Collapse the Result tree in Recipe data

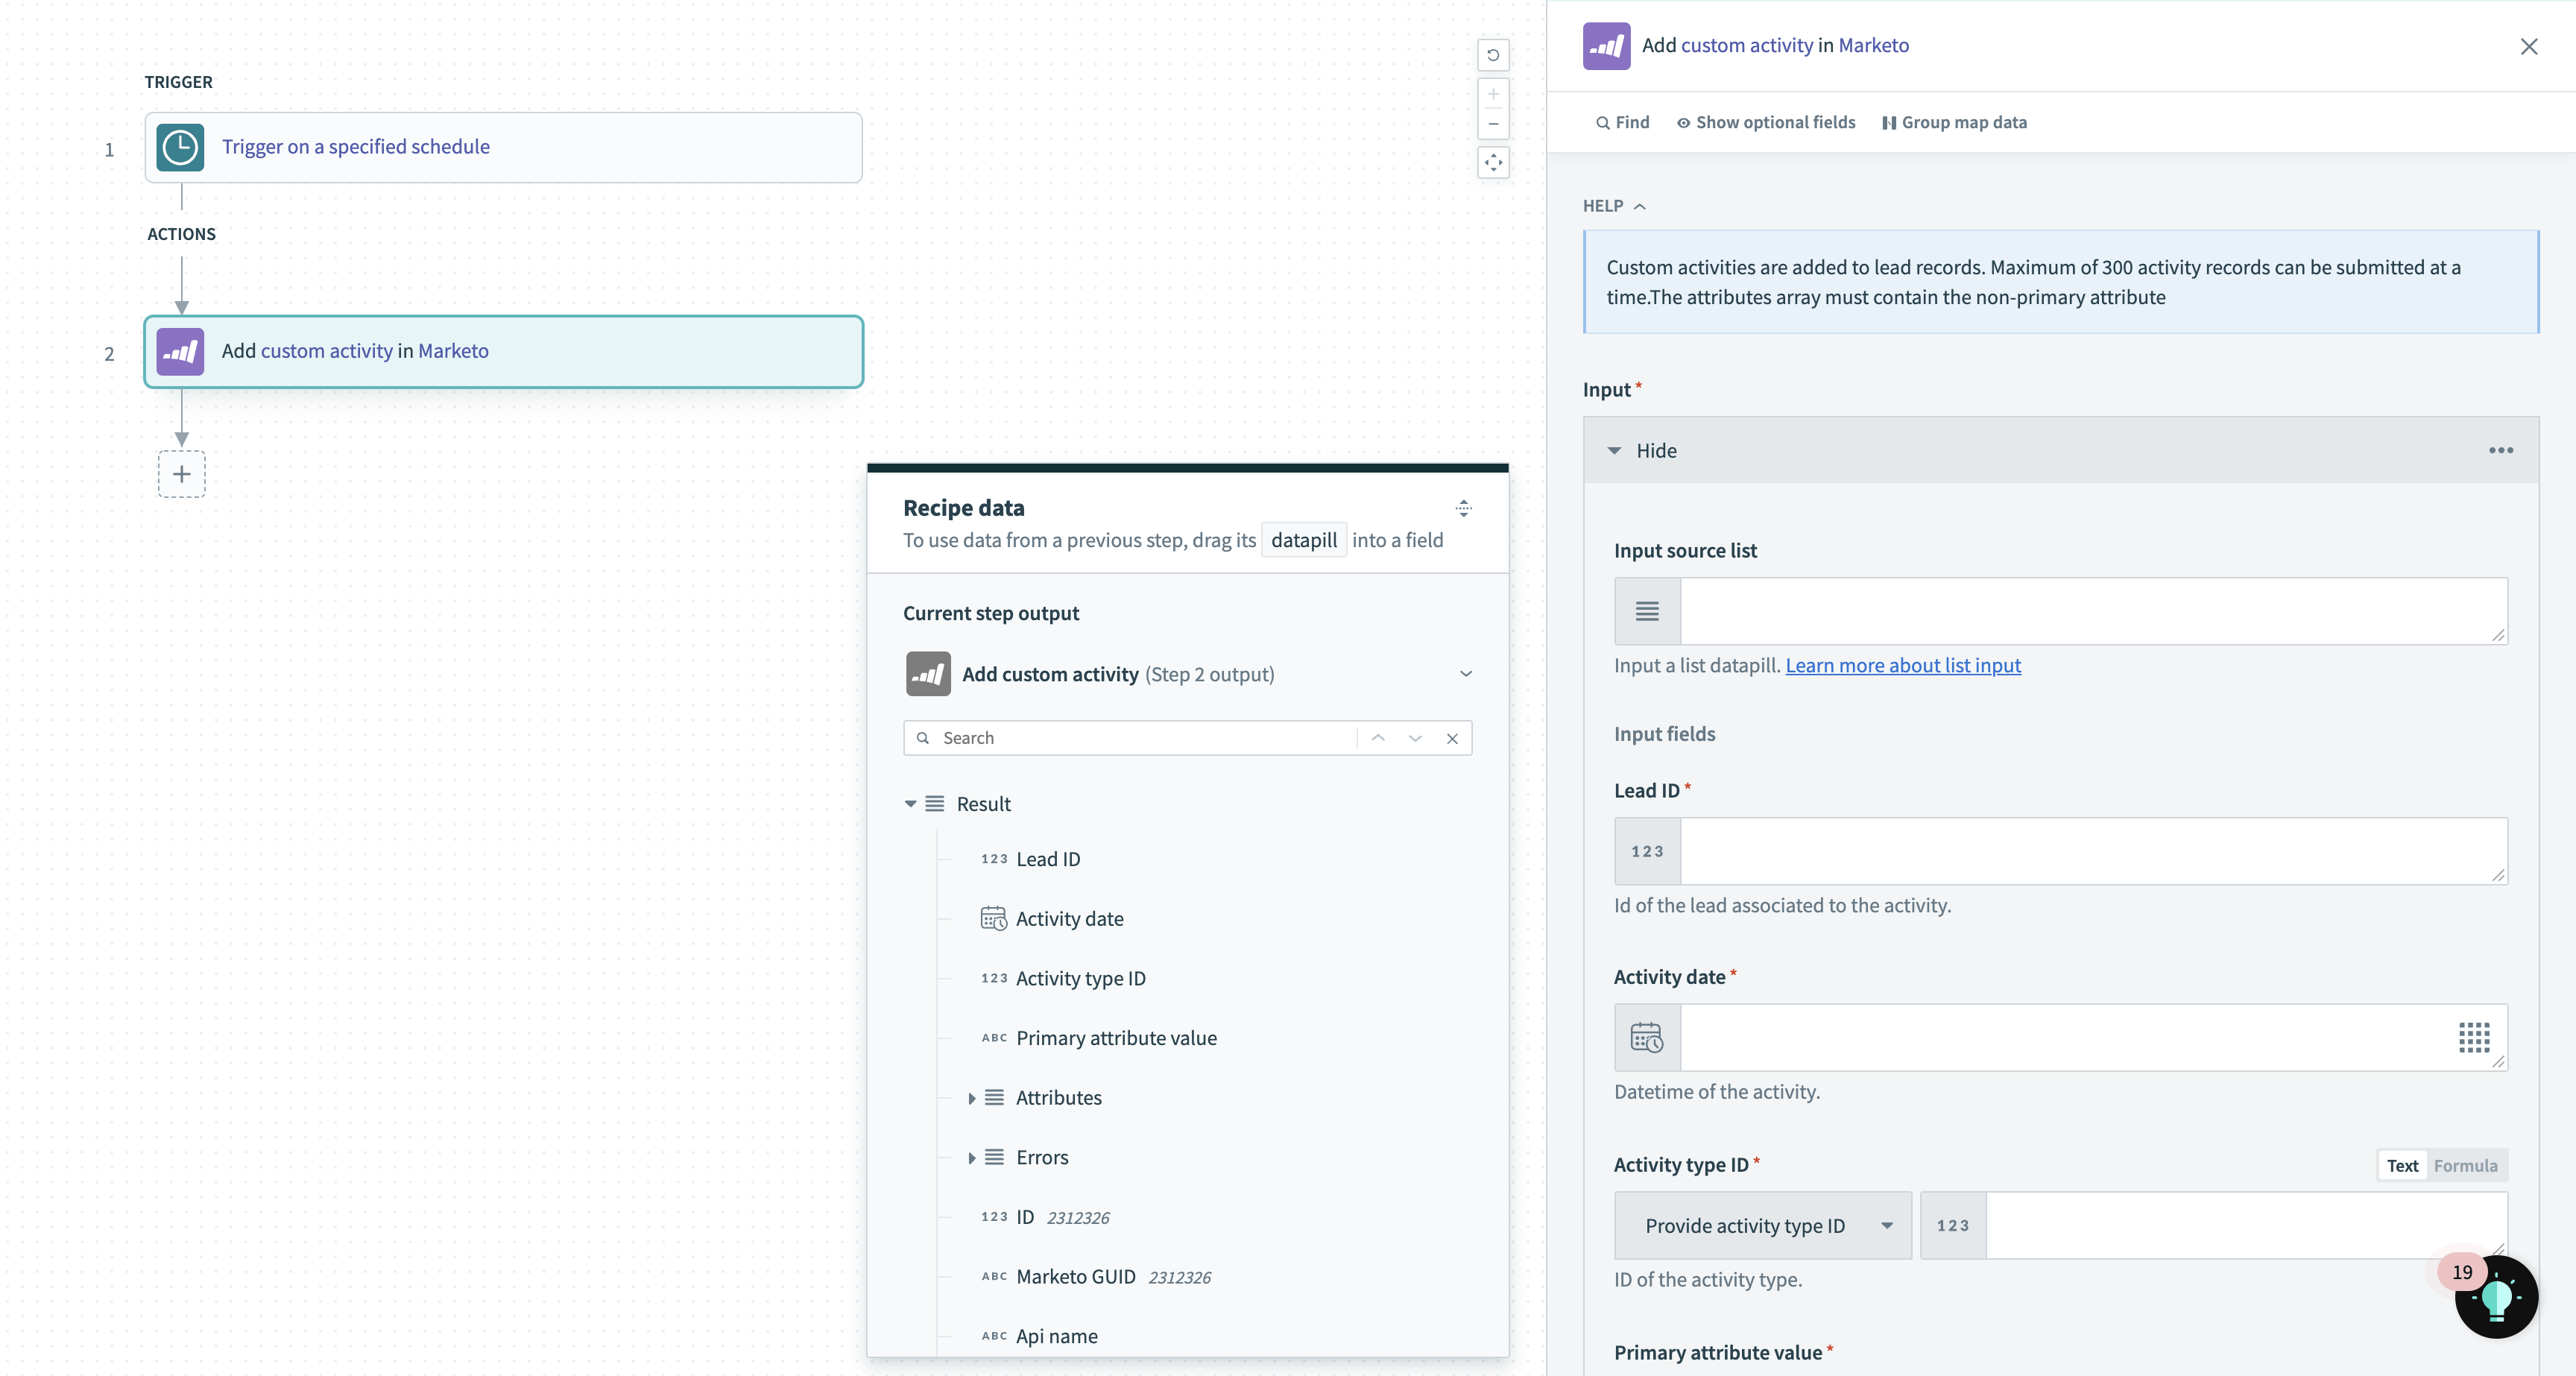tap(910, 803)
